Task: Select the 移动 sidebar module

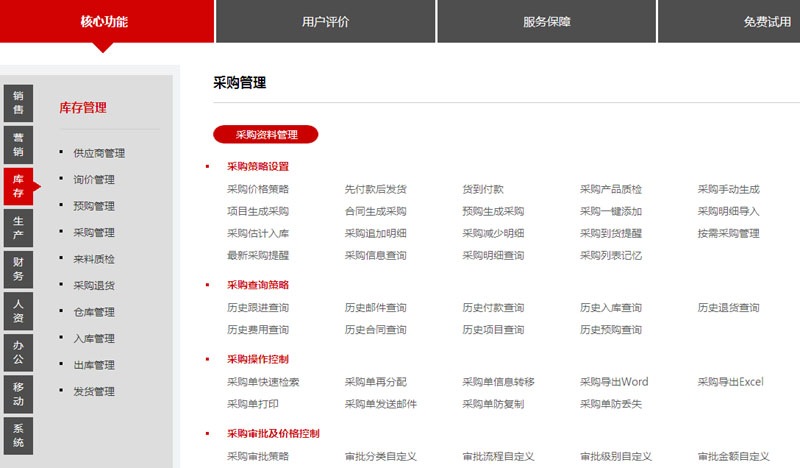Action: 18,393
